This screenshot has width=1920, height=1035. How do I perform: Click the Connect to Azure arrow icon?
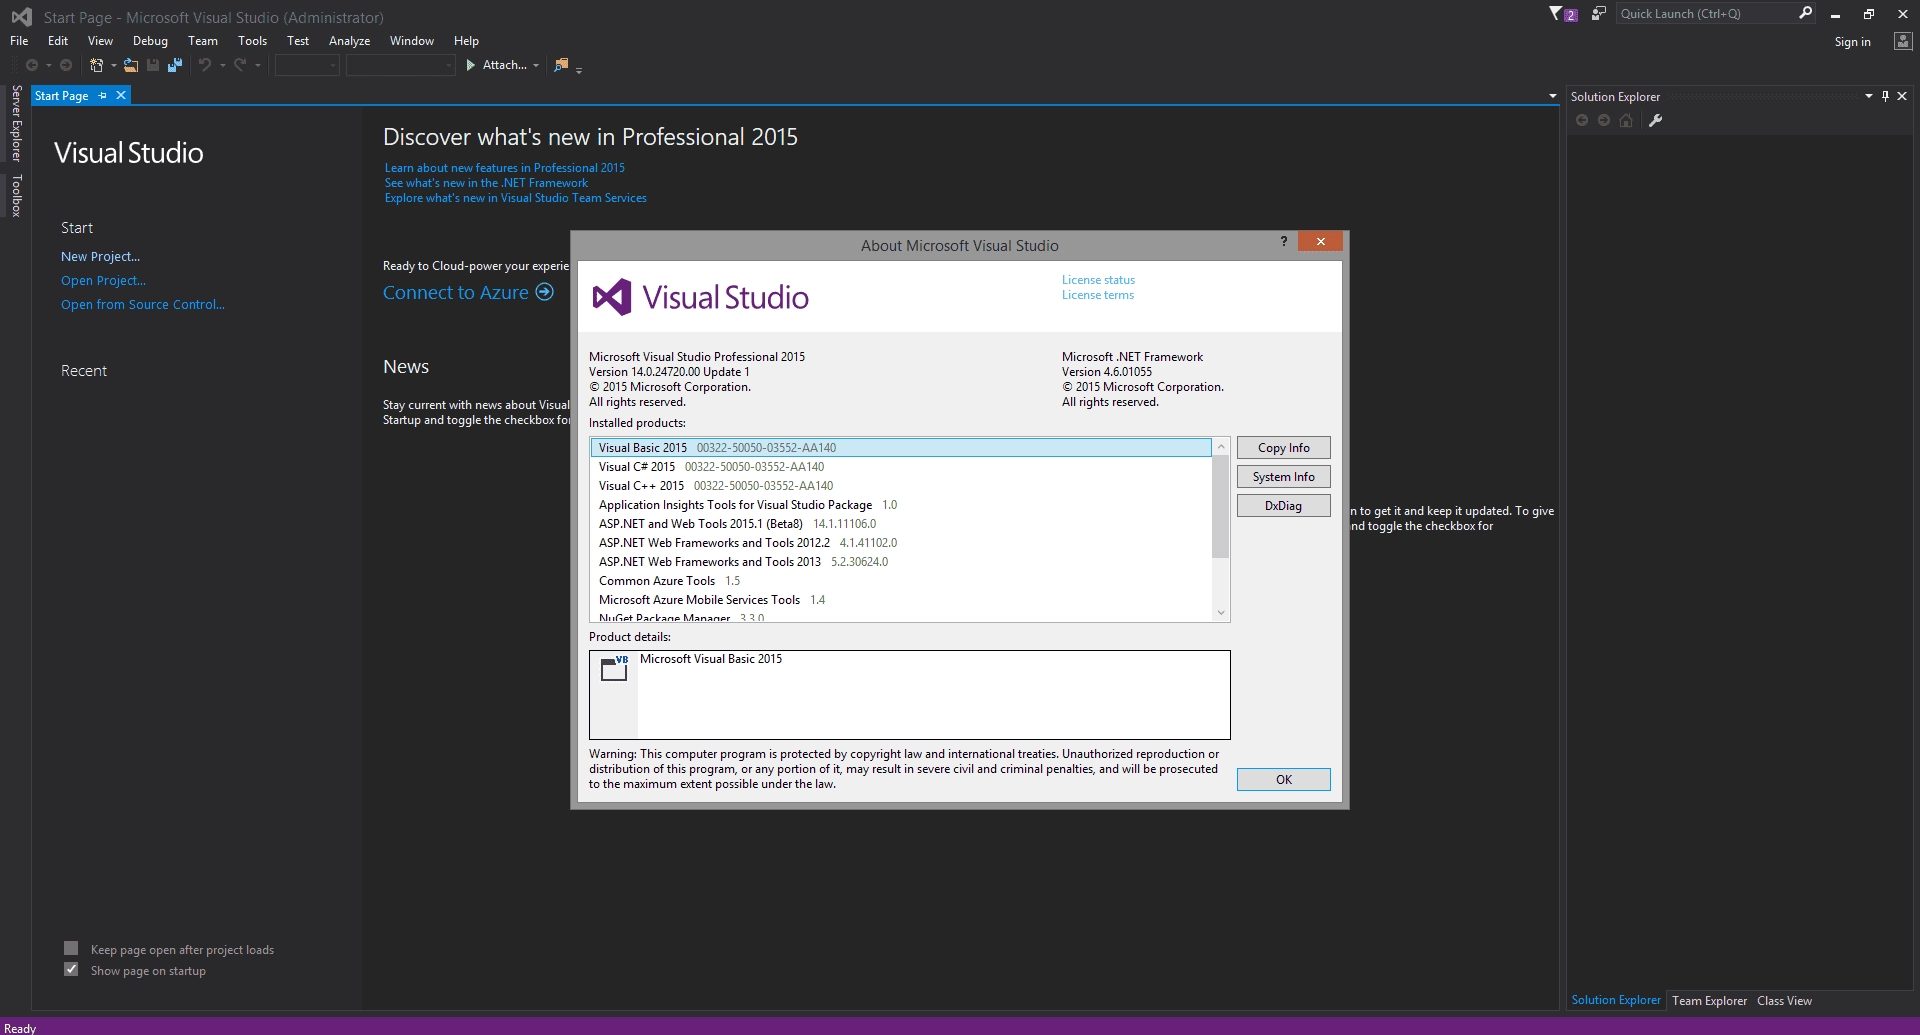[544, 292]
